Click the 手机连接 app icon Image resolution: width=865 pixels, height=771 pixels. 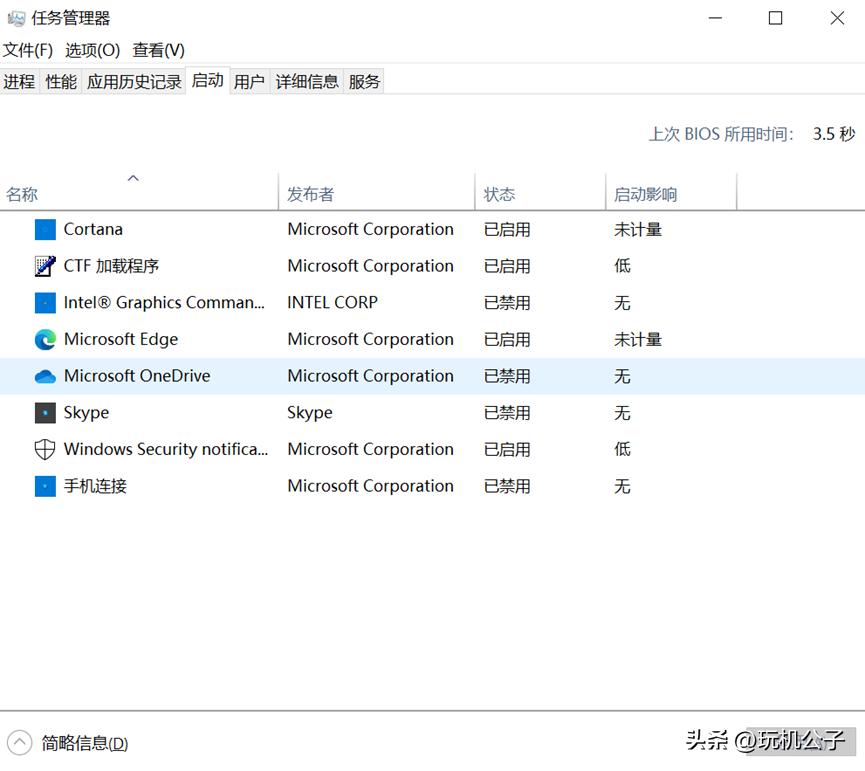click(45, 486)
